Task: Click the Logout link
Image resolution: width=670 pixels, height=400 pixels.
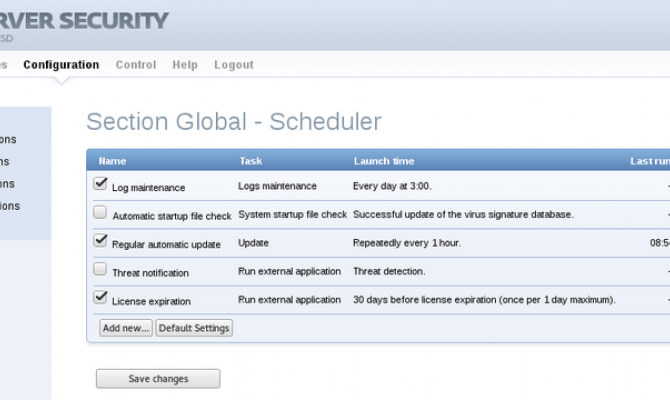Action: tap(234, 65)
